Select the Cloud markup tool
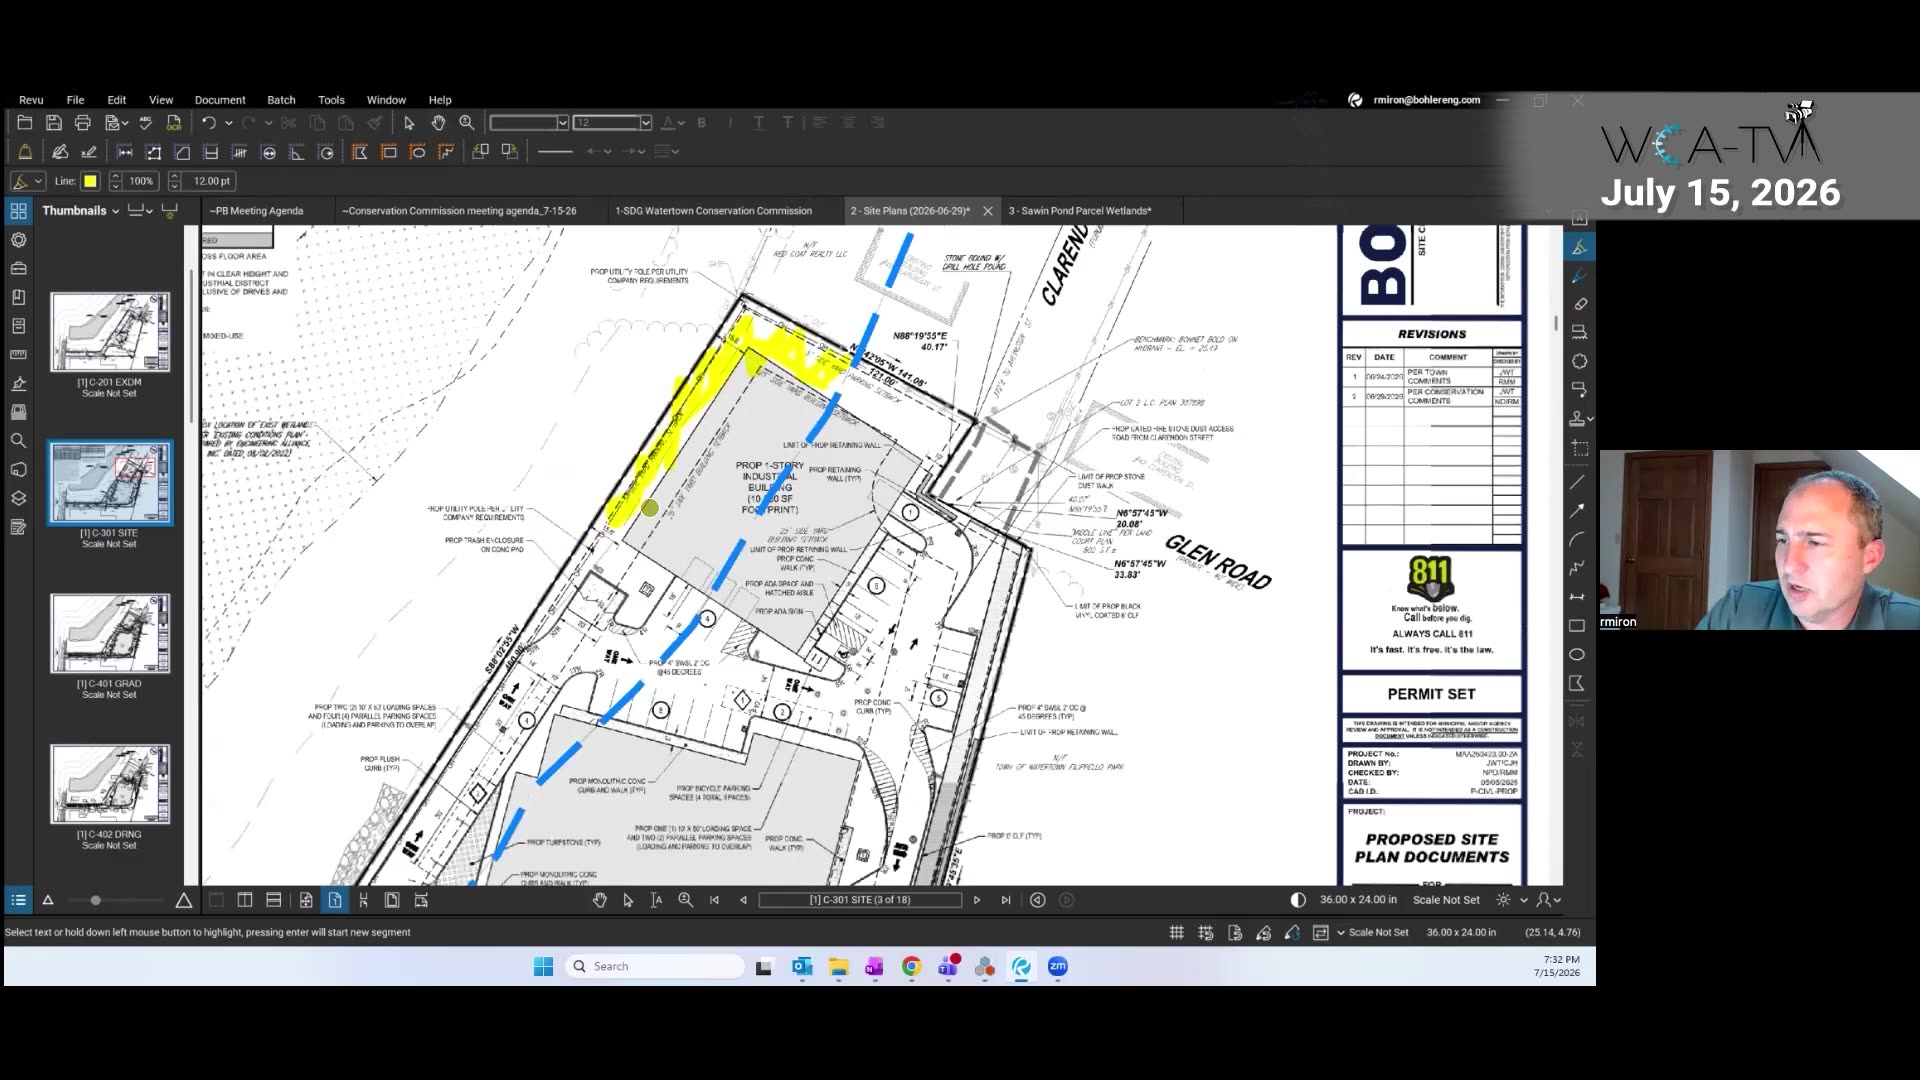 coord(1579,361)
